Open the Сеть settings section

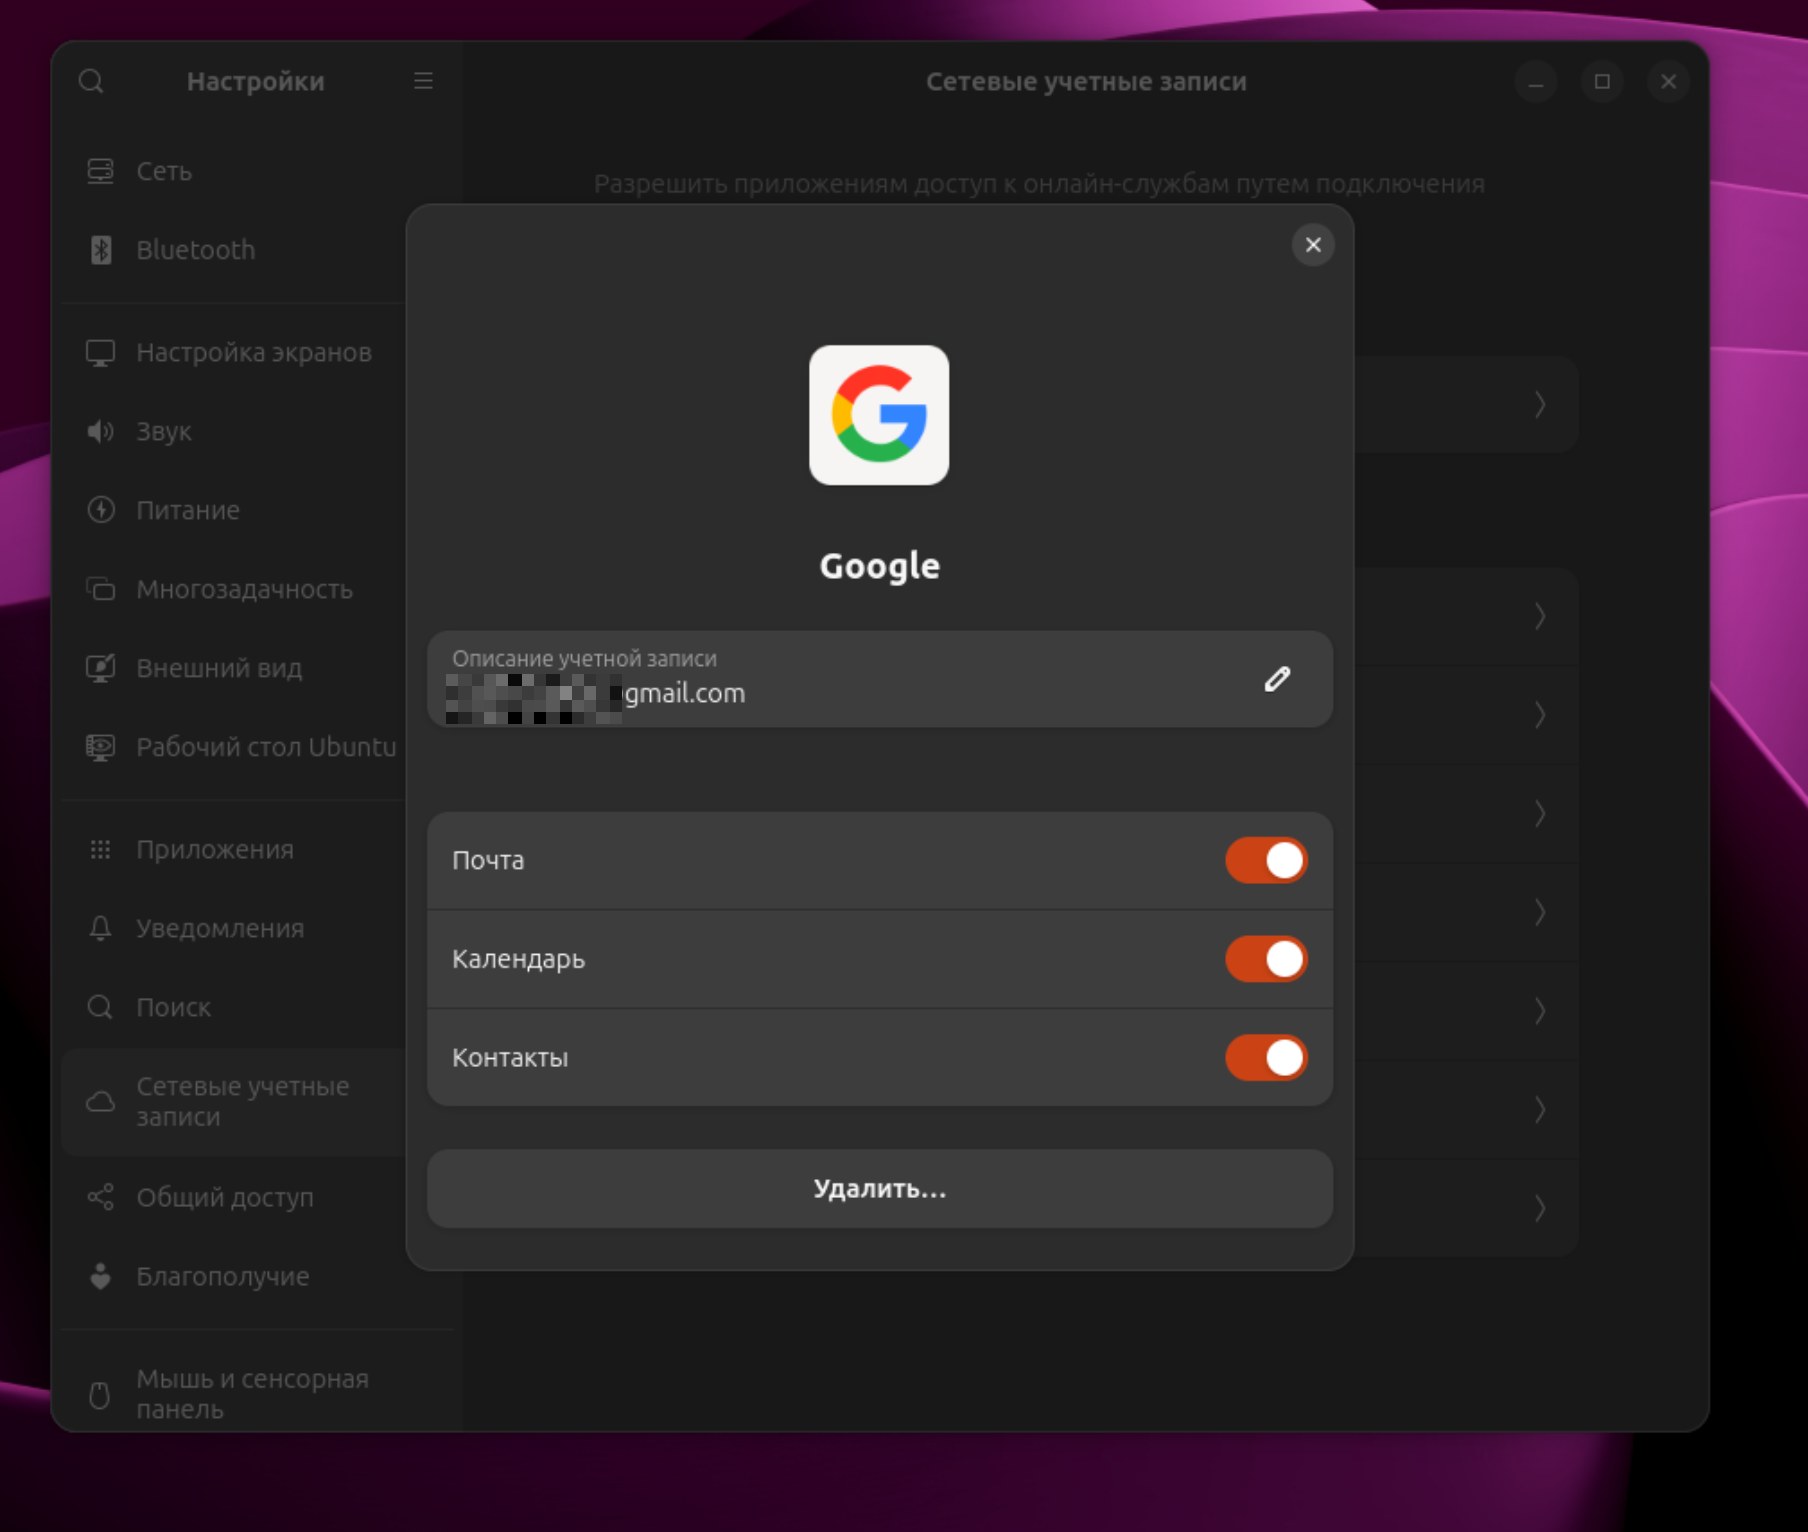164,171
